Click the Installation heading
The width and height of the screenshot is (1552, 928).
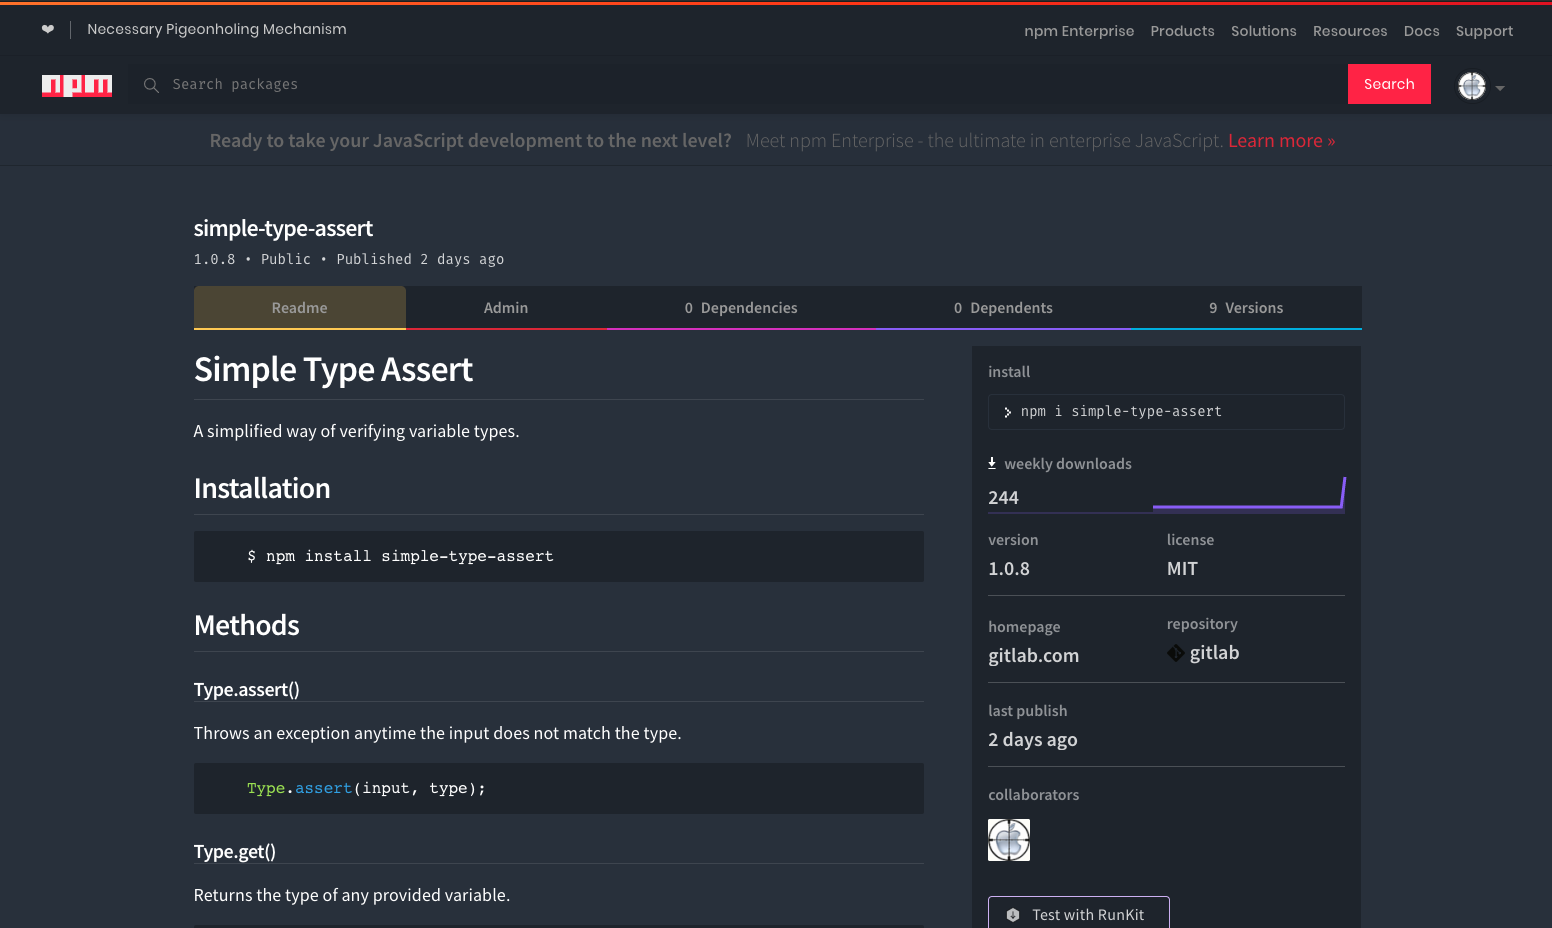[x=262, y=488]
